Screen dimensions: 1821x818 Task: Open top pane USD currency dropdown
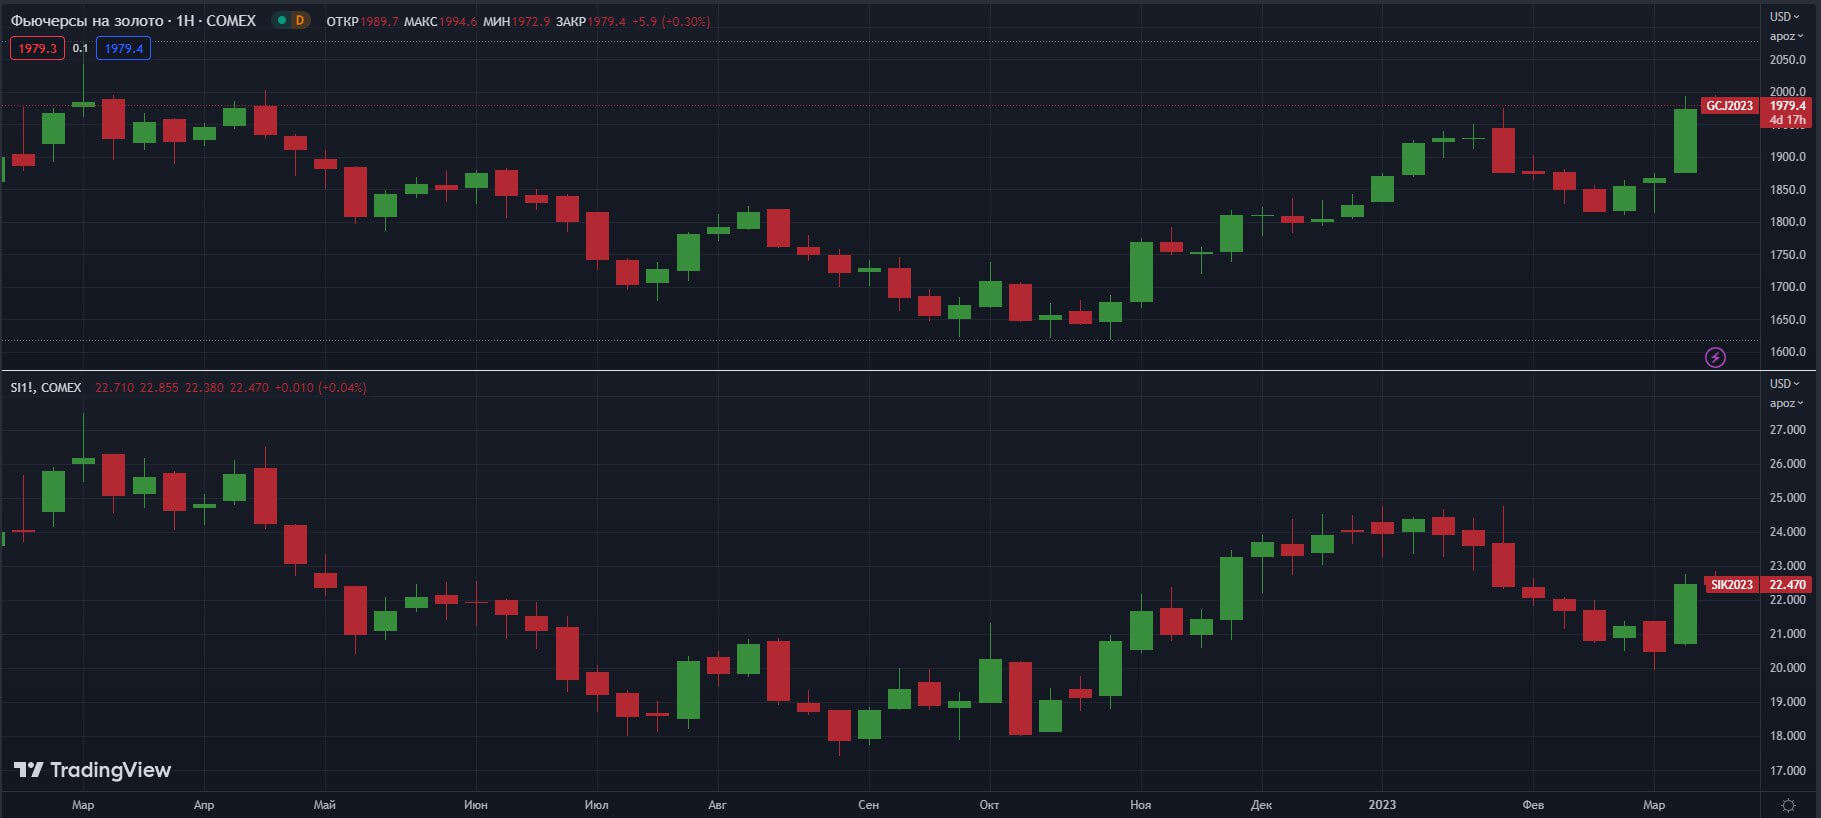[x=1784, y=16]
